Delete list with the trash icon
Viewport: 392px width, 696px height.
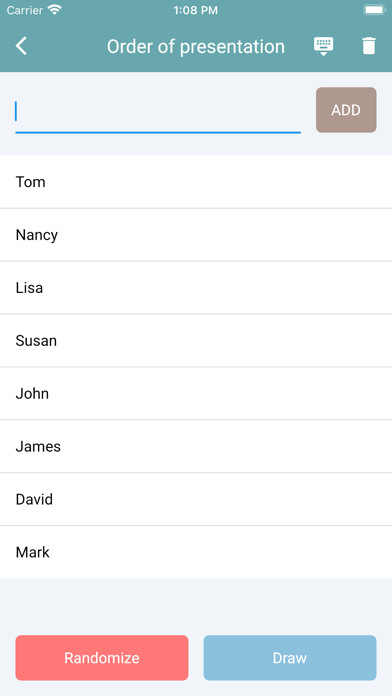tap(369, 46)
